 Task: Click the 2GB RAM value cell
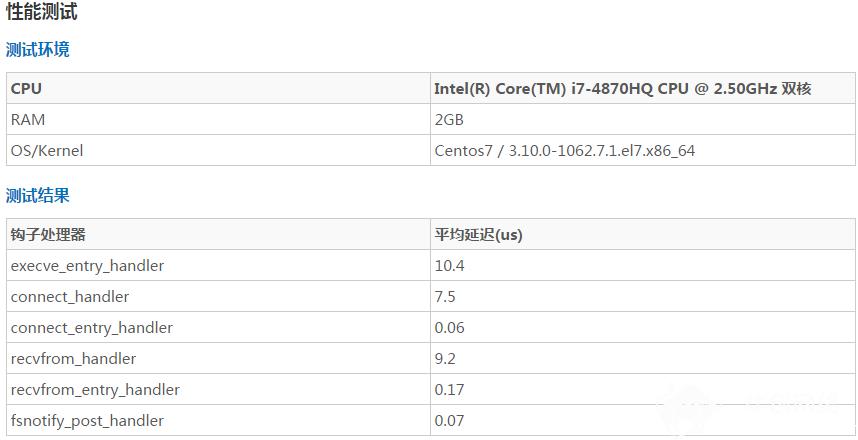tap(643, 119)
